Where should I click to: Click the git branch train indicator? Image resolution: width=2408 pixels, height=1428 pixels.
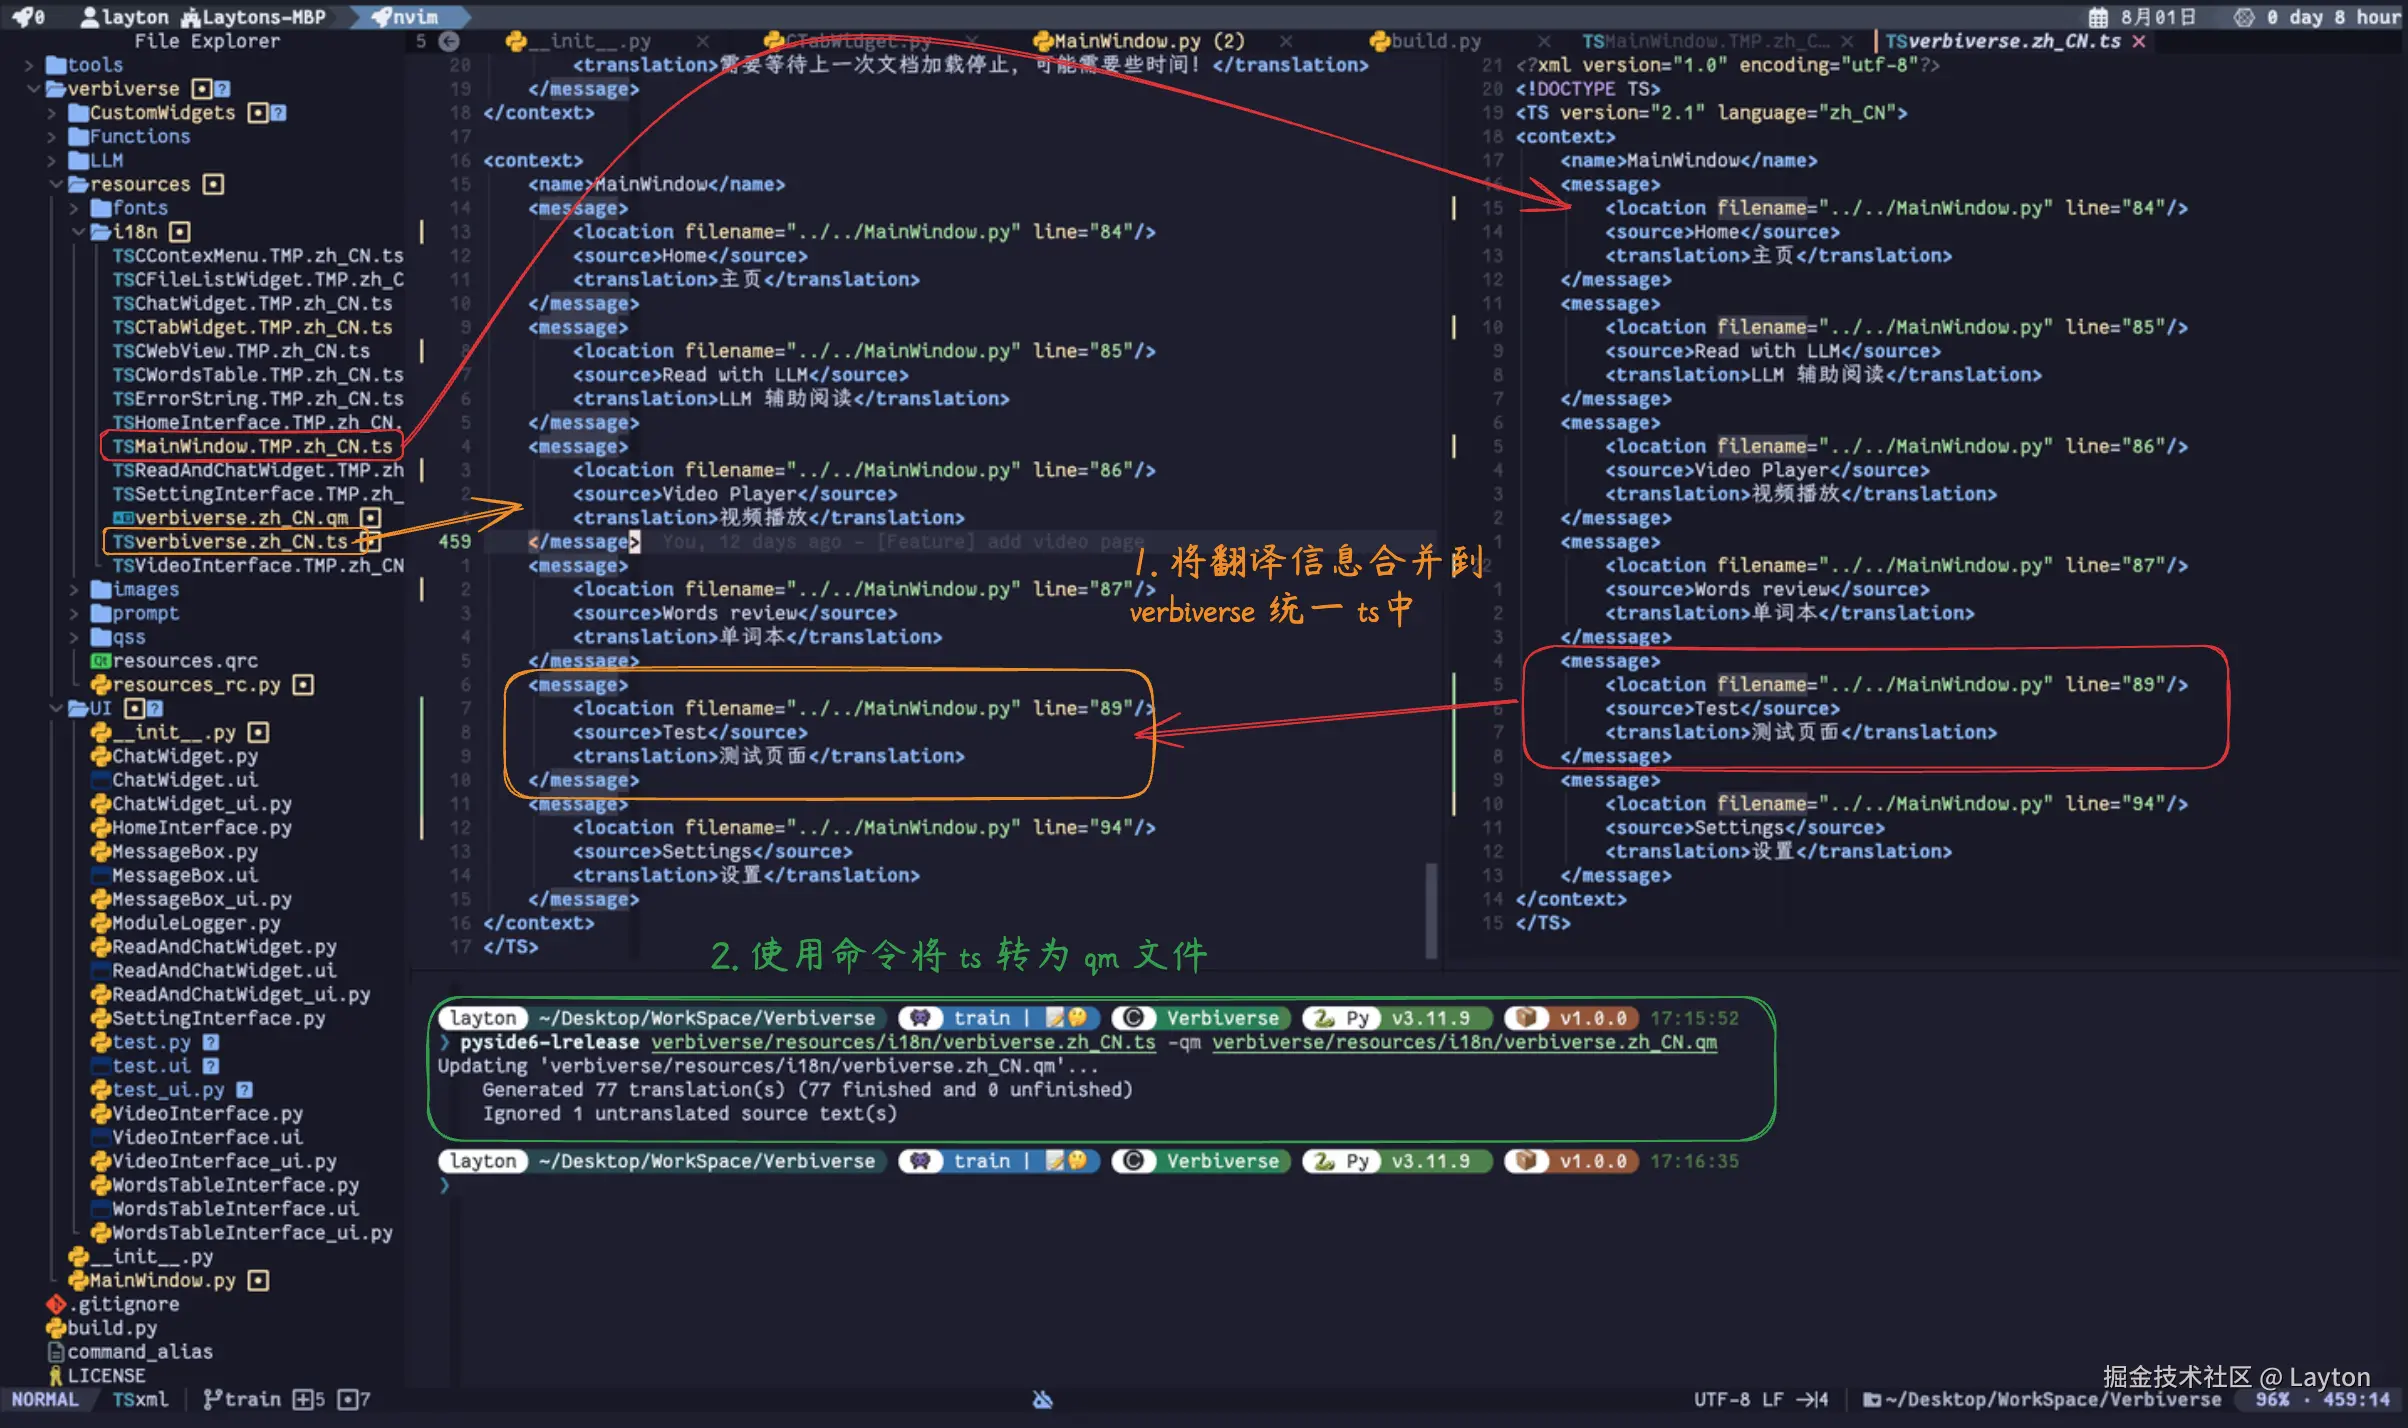[242, 1400]
